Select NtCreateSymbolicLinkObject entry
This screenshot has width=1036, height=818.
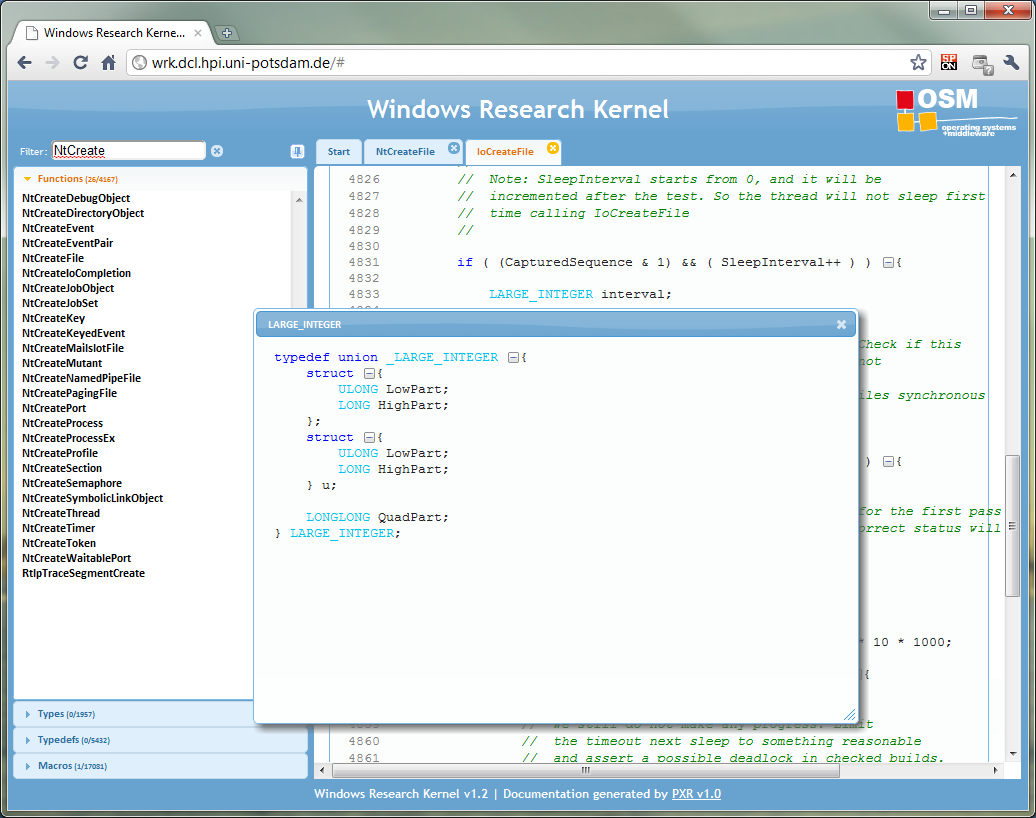92,498
